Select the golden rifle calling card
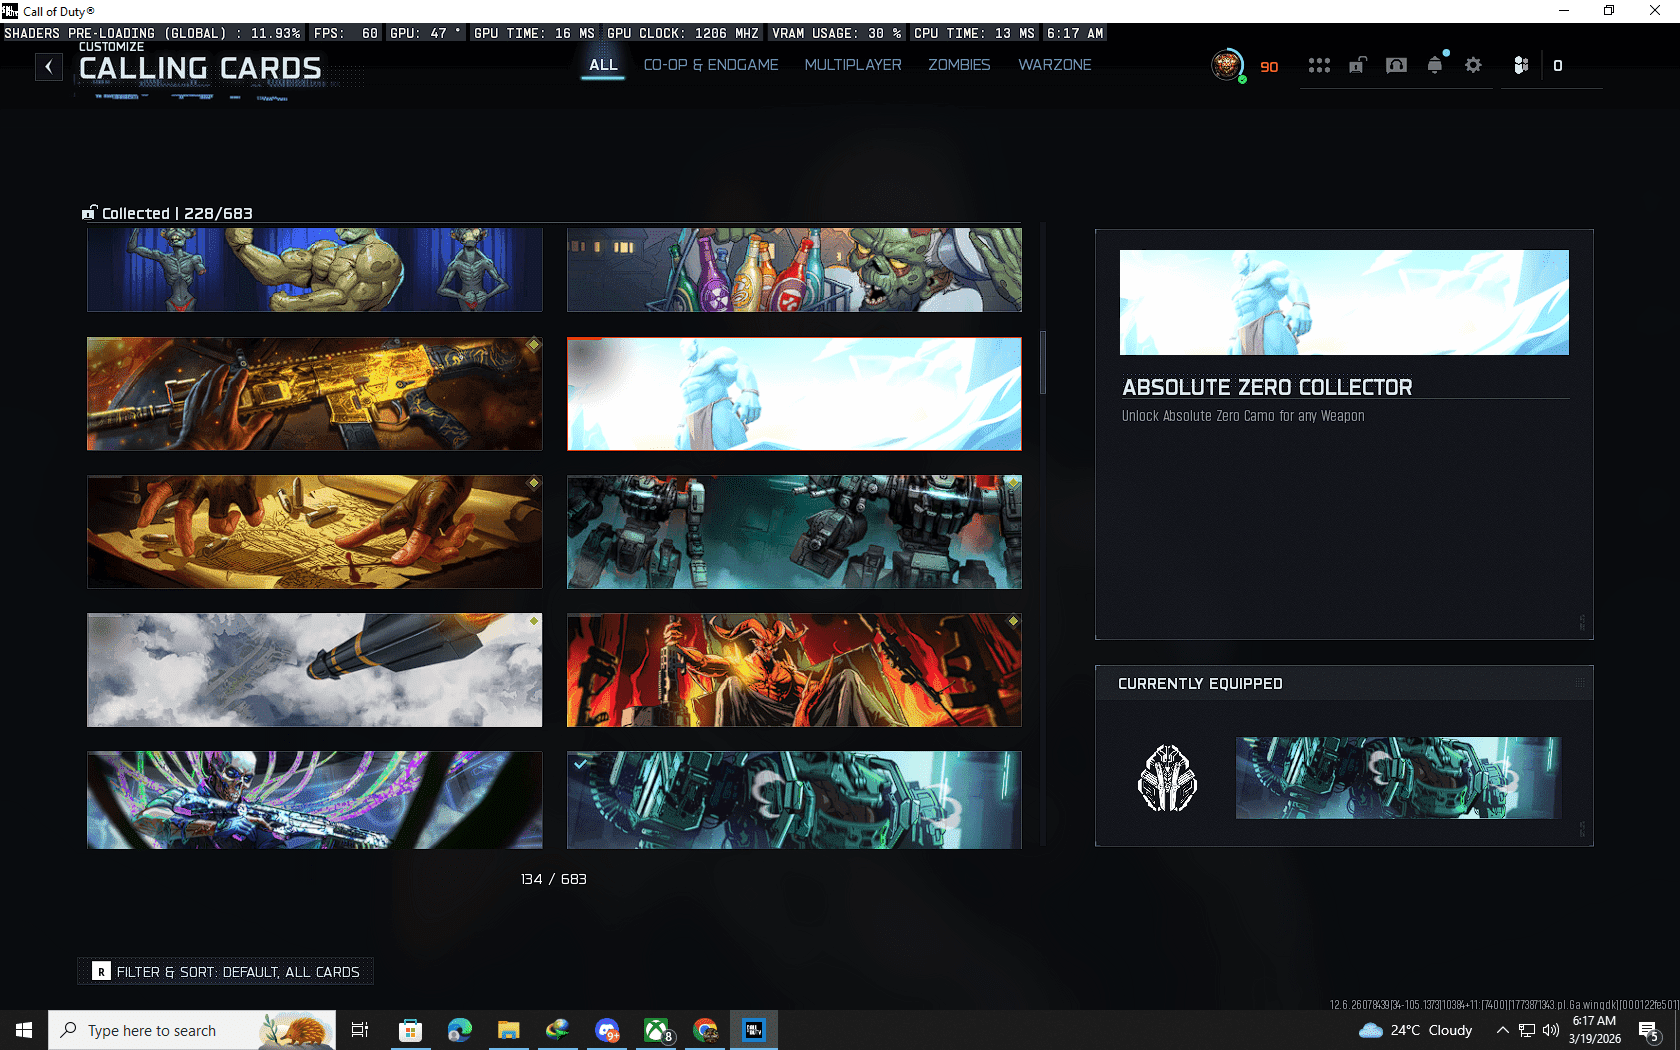1680x1050 pixels. click(x=314, y=394)
